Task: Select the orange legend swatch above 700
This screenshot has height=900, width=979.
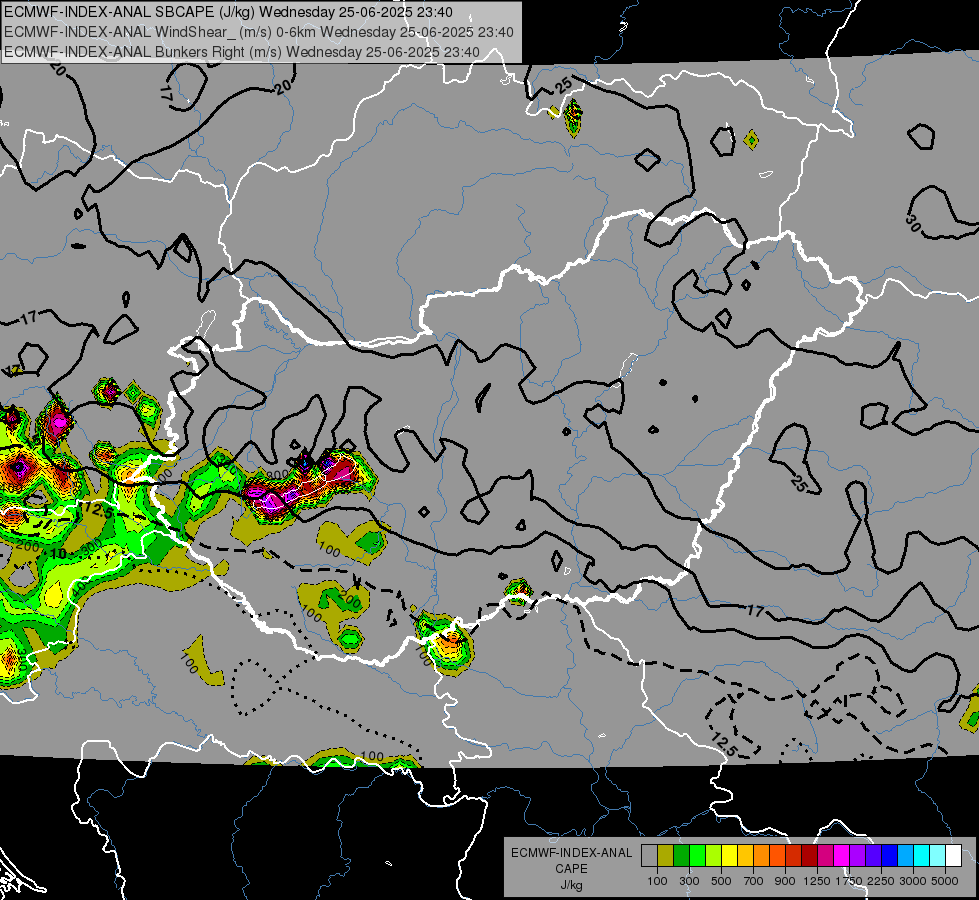Action: coord(762,855)
